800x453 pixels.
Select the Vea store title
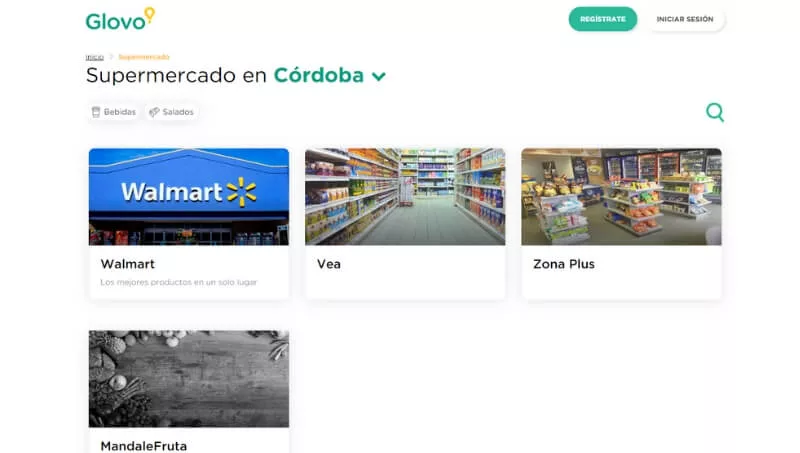click(329, 264)
